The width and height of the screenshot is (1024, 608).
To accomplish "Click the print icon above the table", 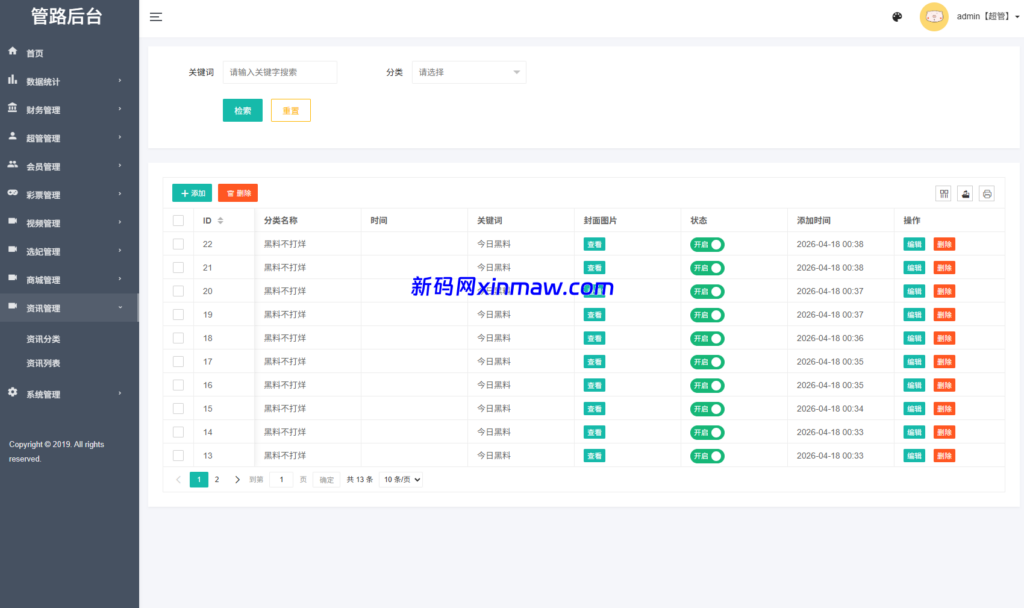I will tap(986, 194).
